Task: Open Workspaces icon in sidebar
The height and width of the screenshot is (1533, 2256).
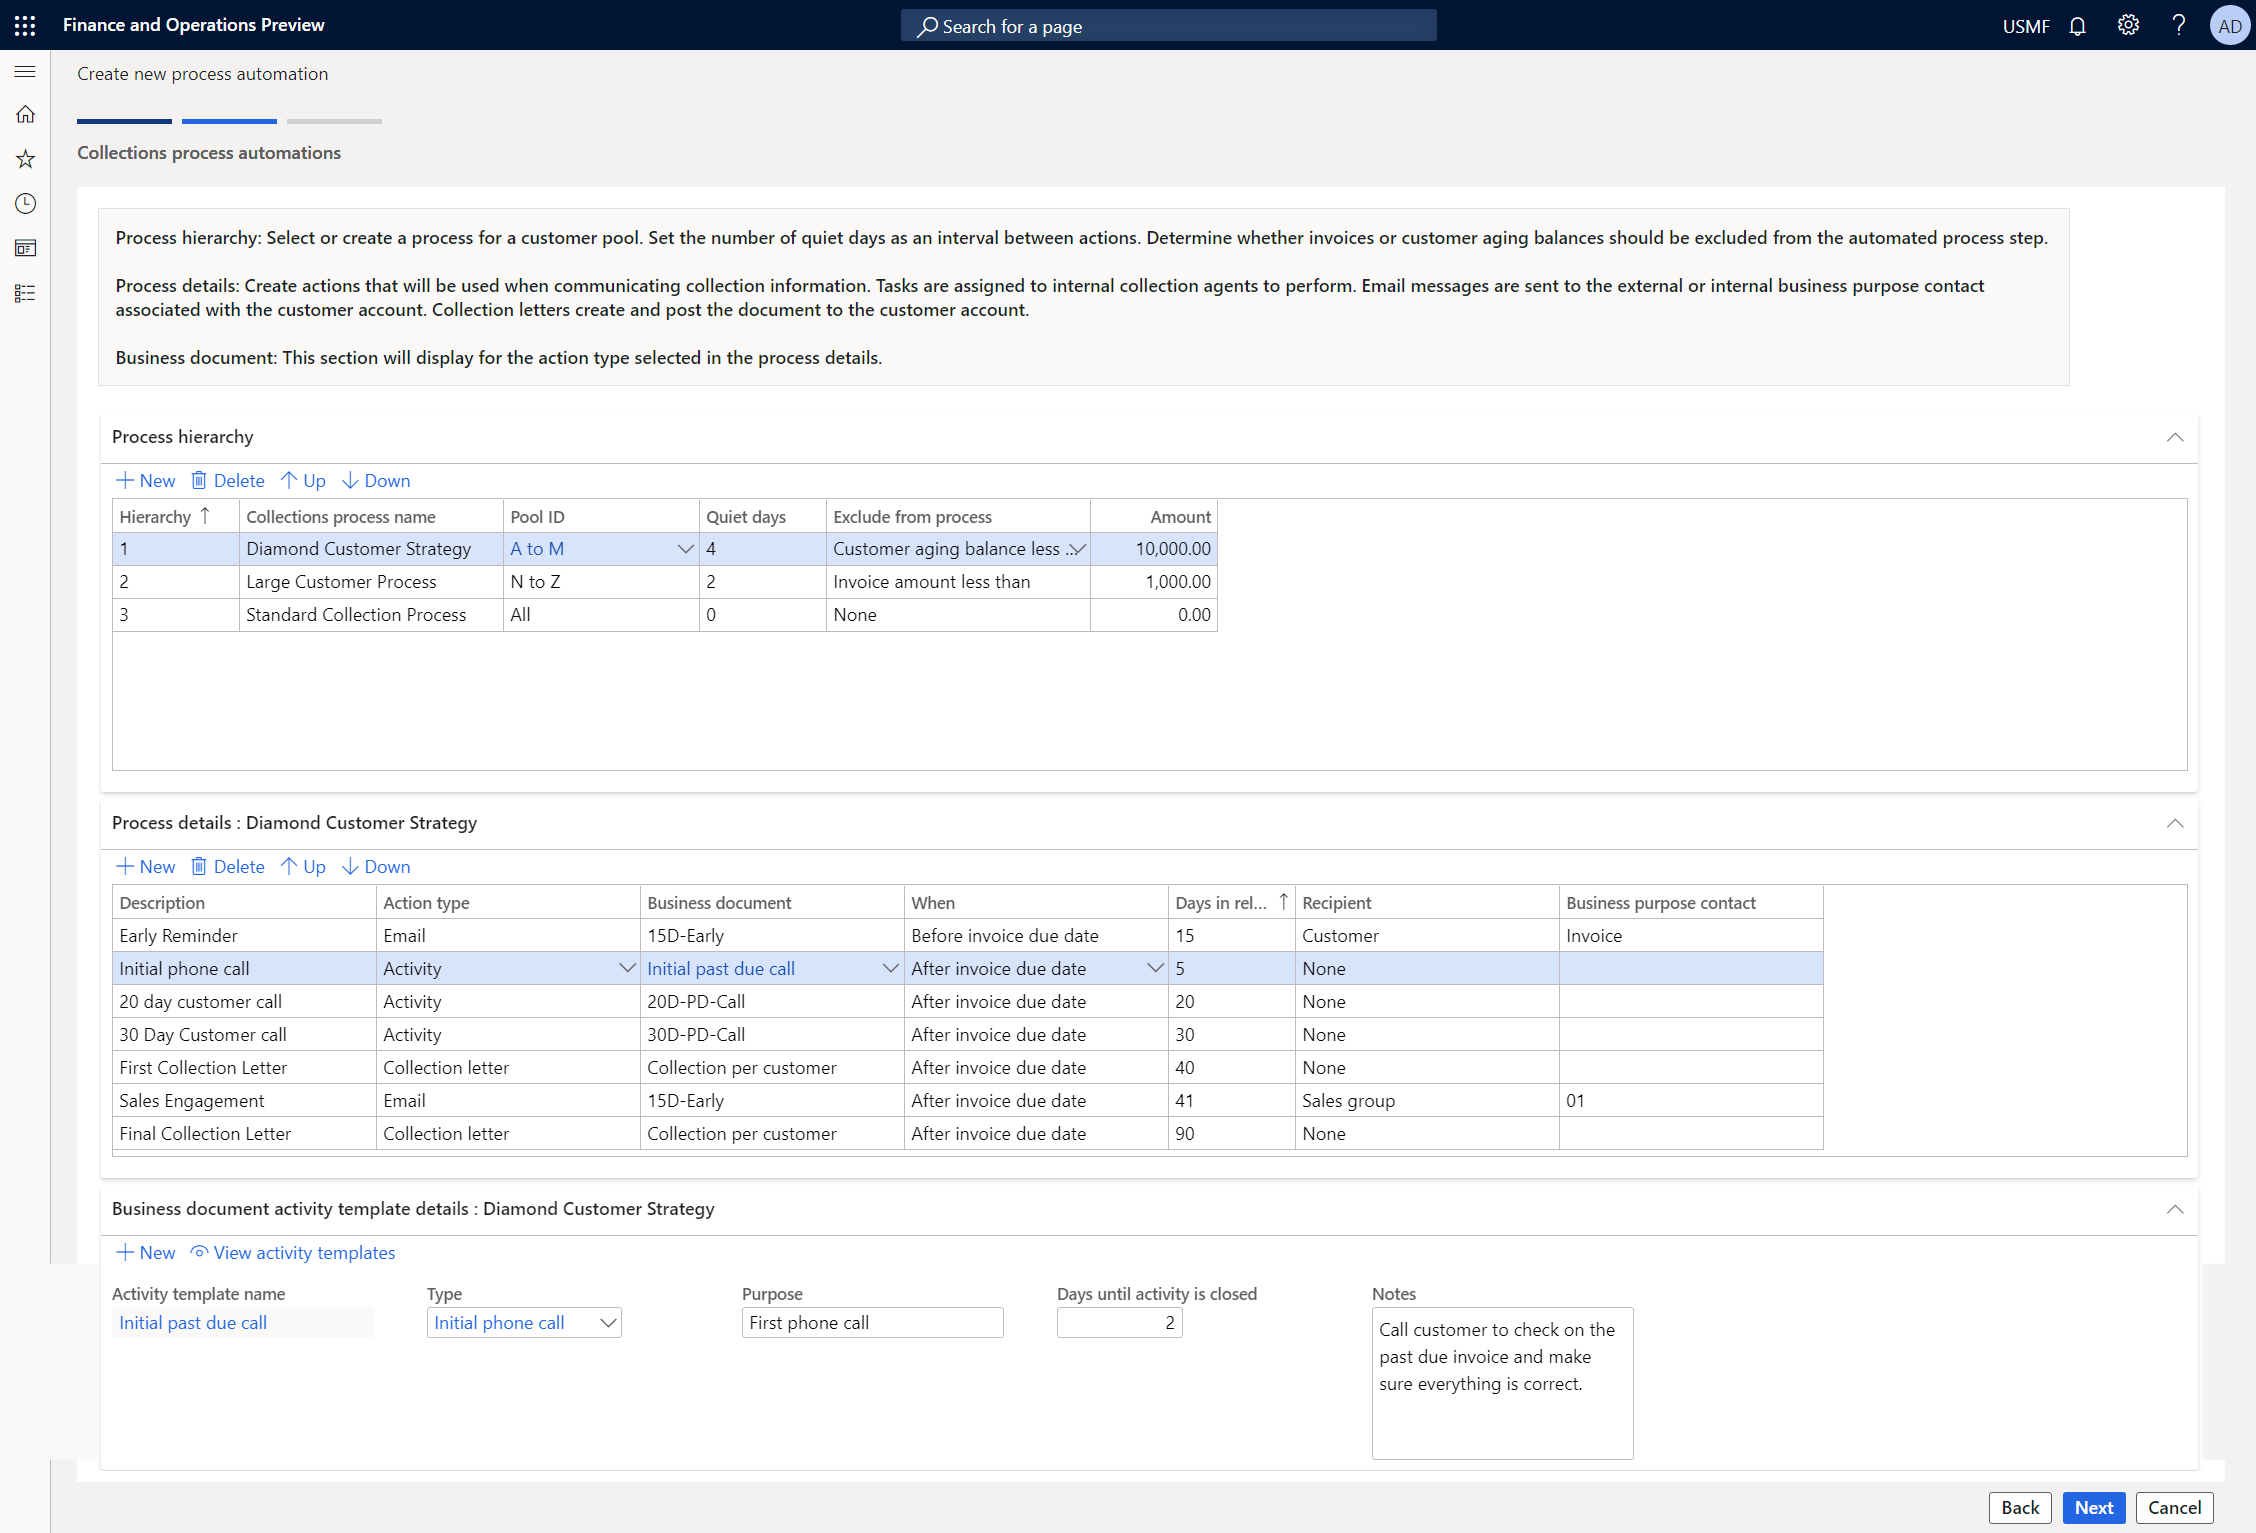Action: 25,248
